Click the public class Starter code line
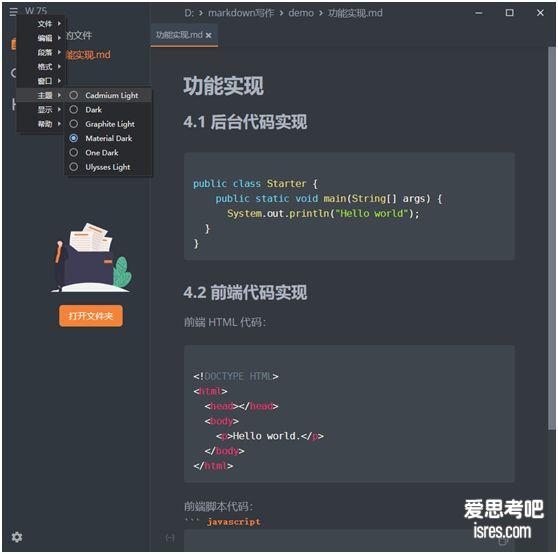This screenshot has height=554, width=558. coord(255,184)
